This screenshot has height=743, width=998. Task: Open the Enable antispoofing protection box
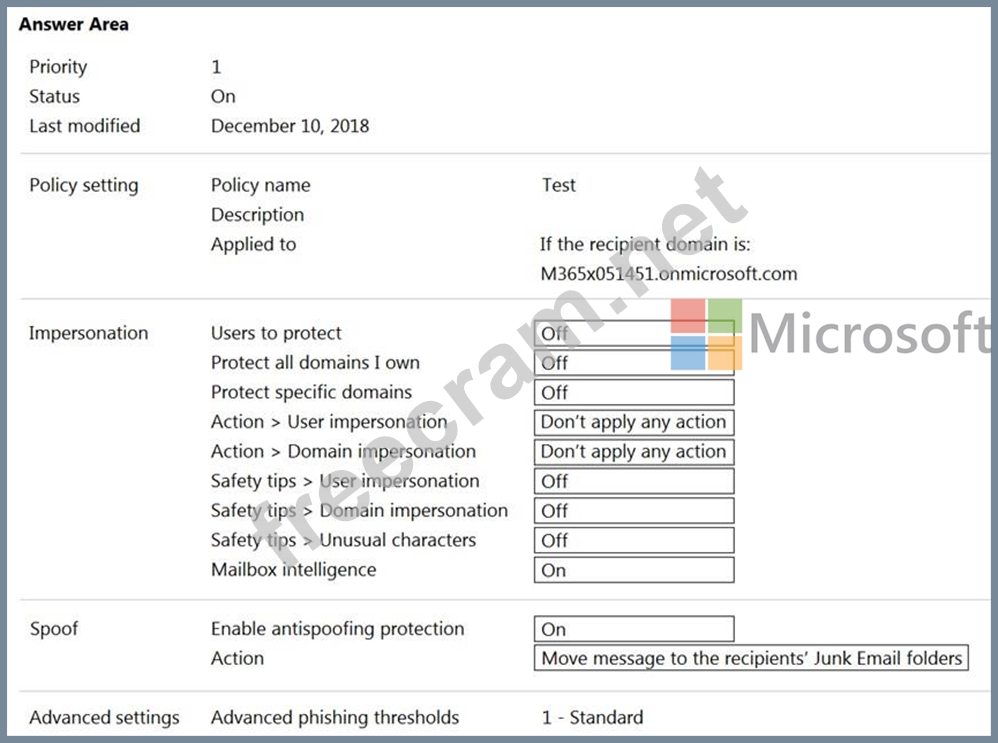633,629
